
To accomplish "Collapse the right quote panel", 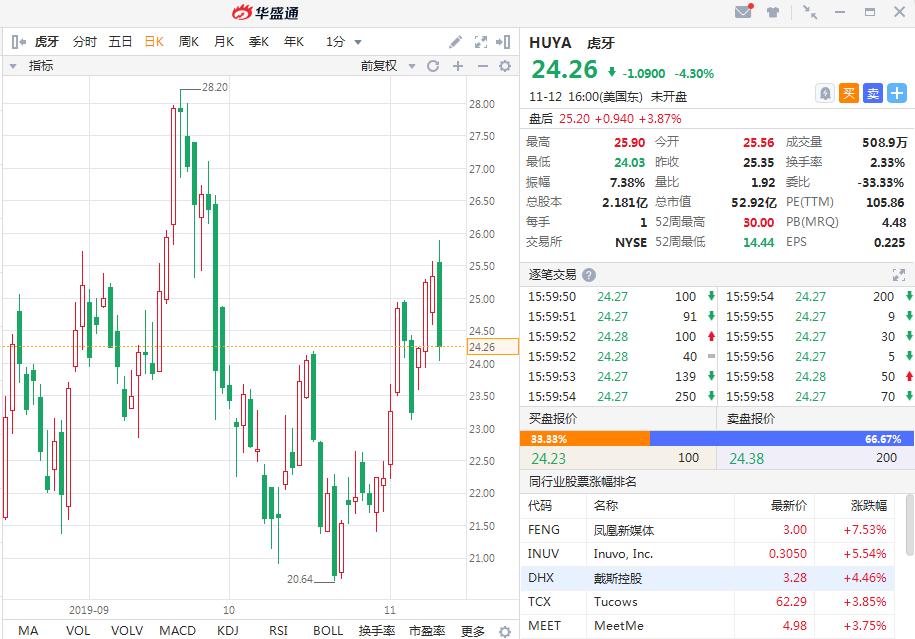I will coord(503,41).
